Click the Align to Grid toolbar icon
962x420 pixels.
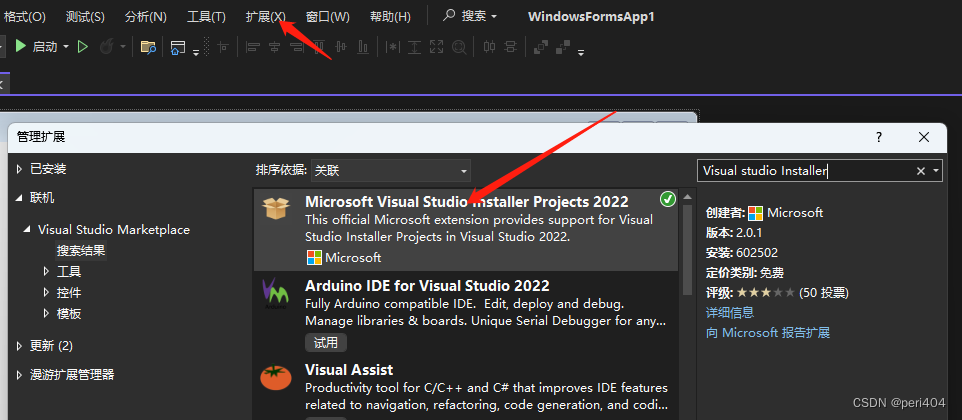[x=223, y=47]
